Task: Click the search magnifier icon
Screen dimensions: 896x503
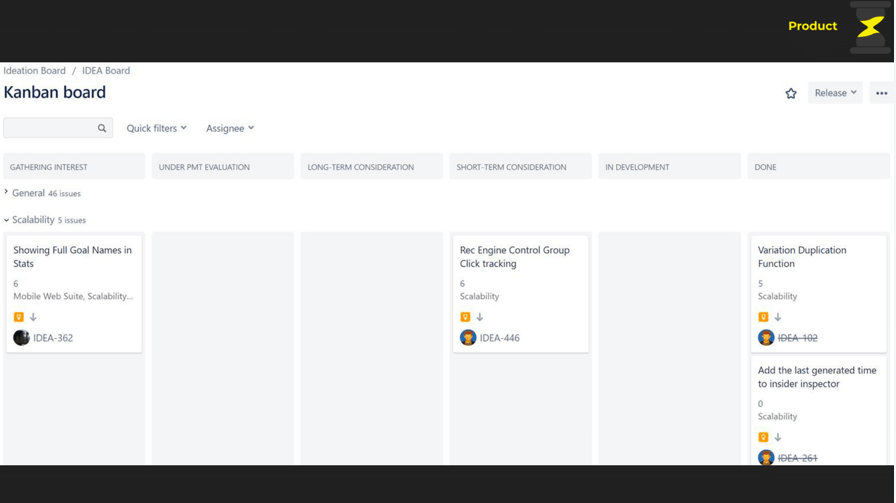Action: pos(102,128)
